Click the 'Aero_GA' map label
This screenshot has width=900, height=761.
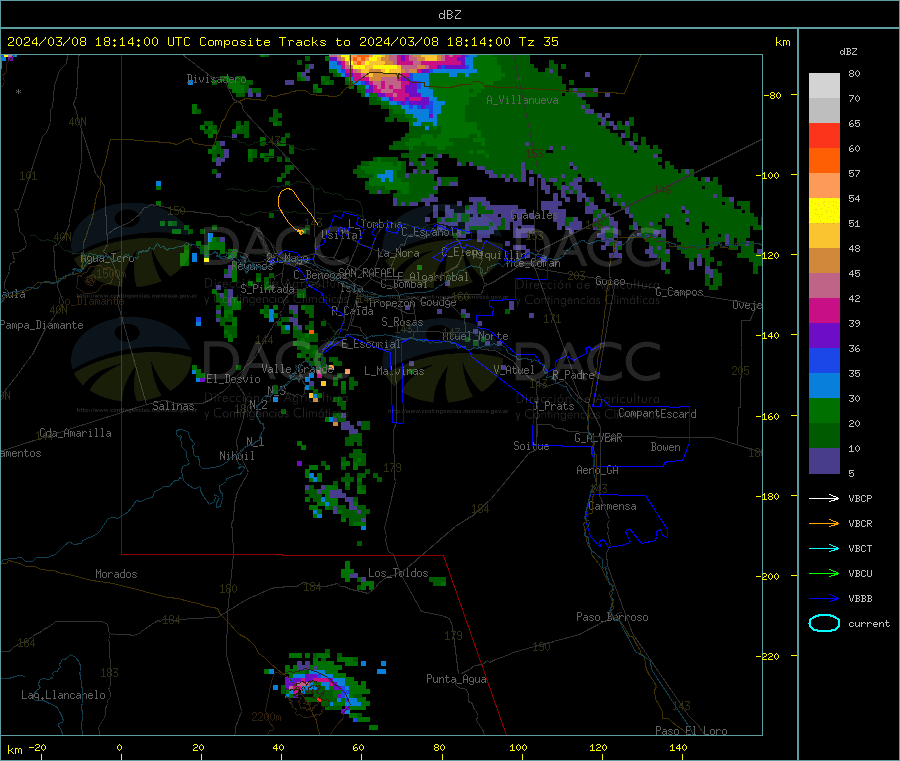click(597, 470)
